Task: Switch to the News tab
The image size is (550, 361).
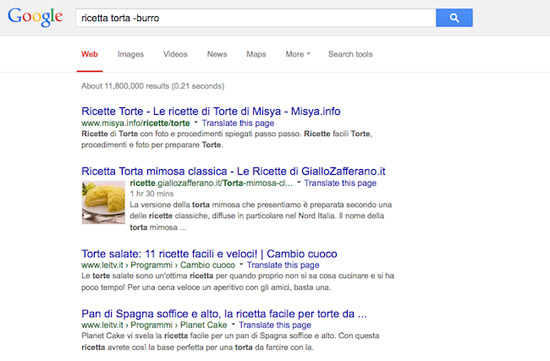Action: pyautogui.click(x=217, y=54)
